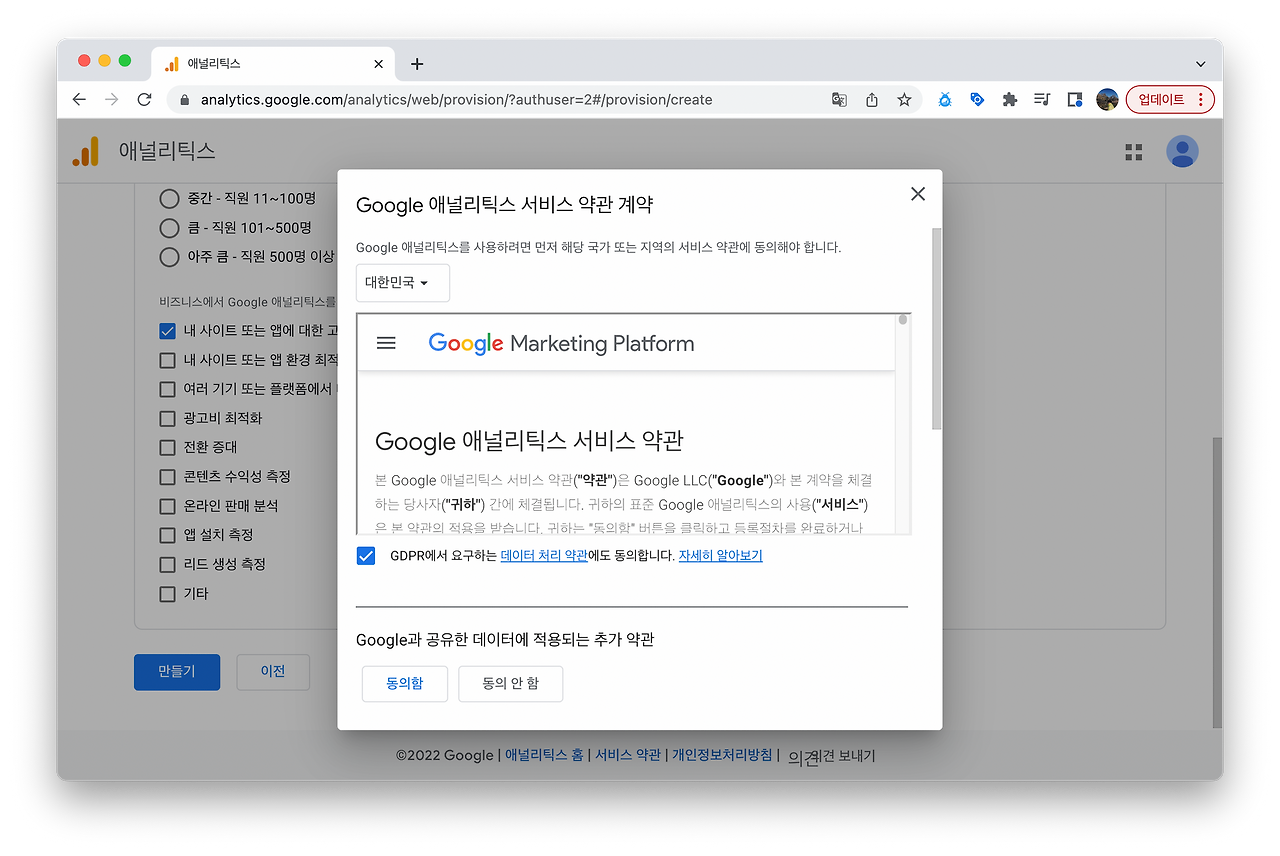Open the 대한민국 country dropdown

point(403,283)
